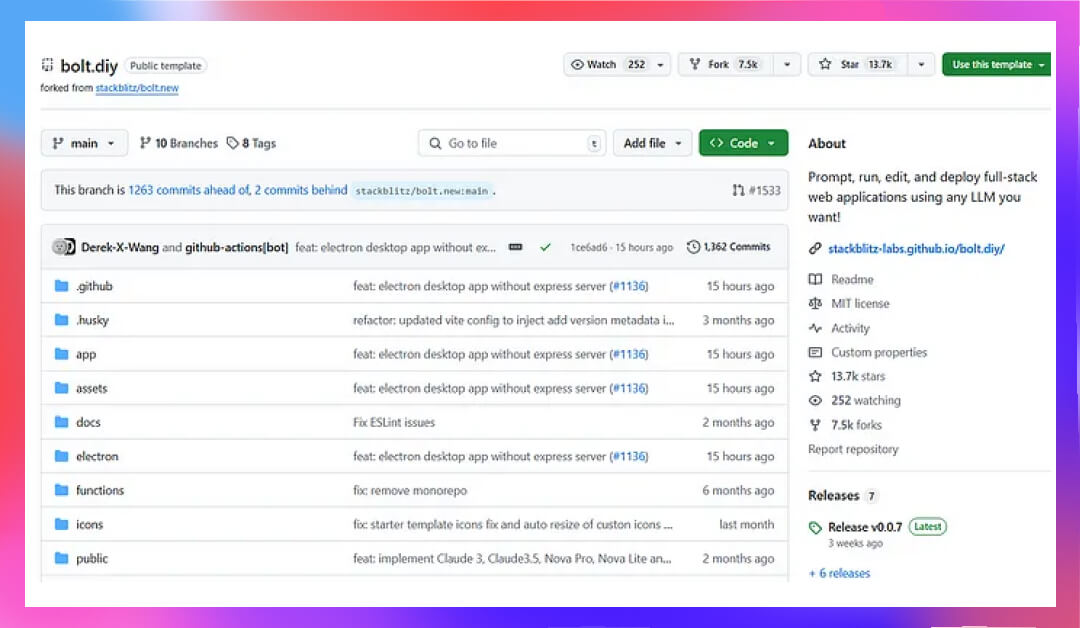Open the Add file menu
Viewport: 1080px width, 628px height.
point(652,143)
